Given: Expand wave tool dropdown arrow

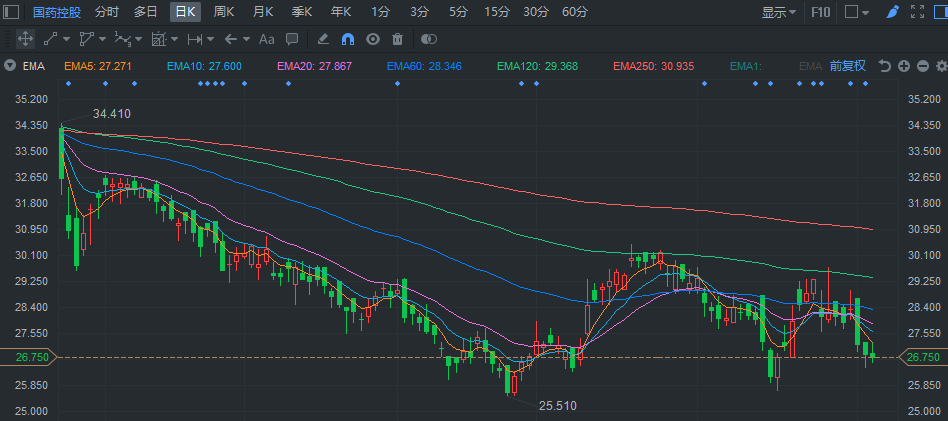Looking at the screenshot, I should click(138, 39).
